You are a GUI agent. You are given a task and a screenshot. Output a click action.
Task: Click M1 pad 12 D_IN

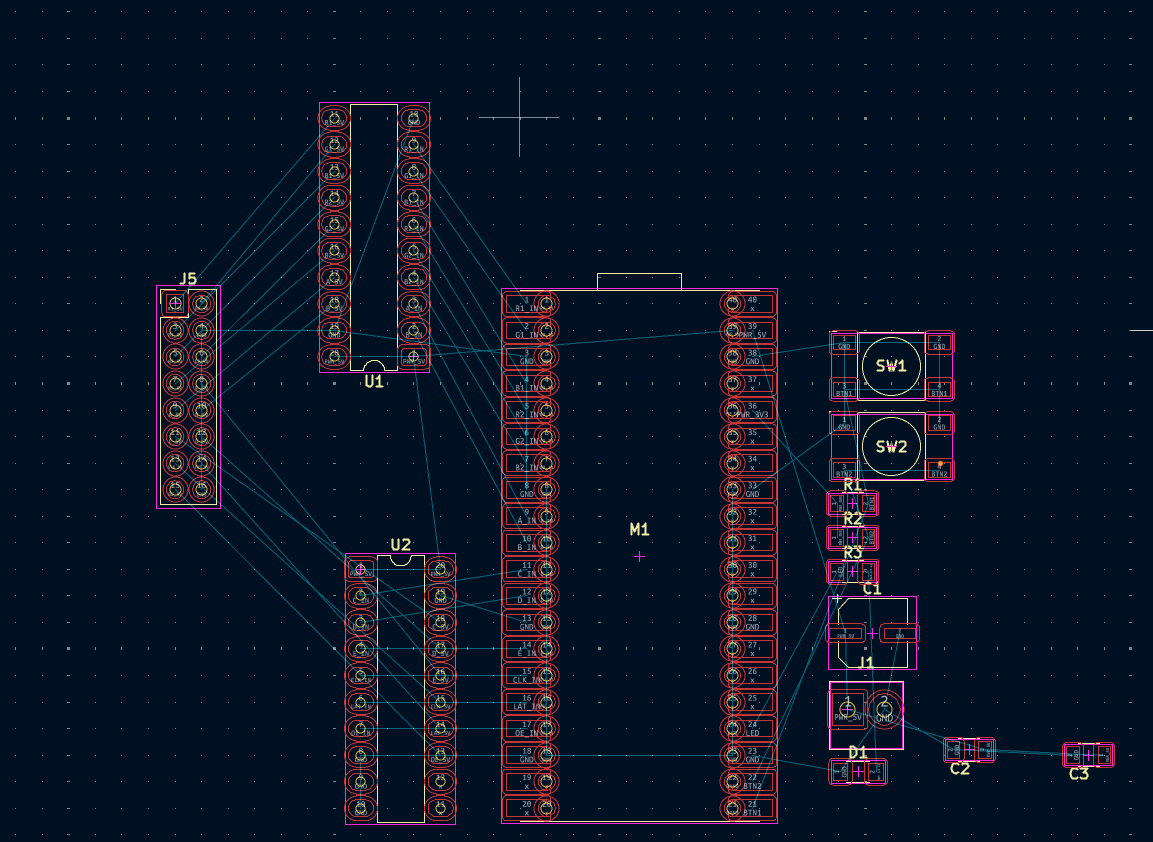pyautogui.click(x=527, y=596)
